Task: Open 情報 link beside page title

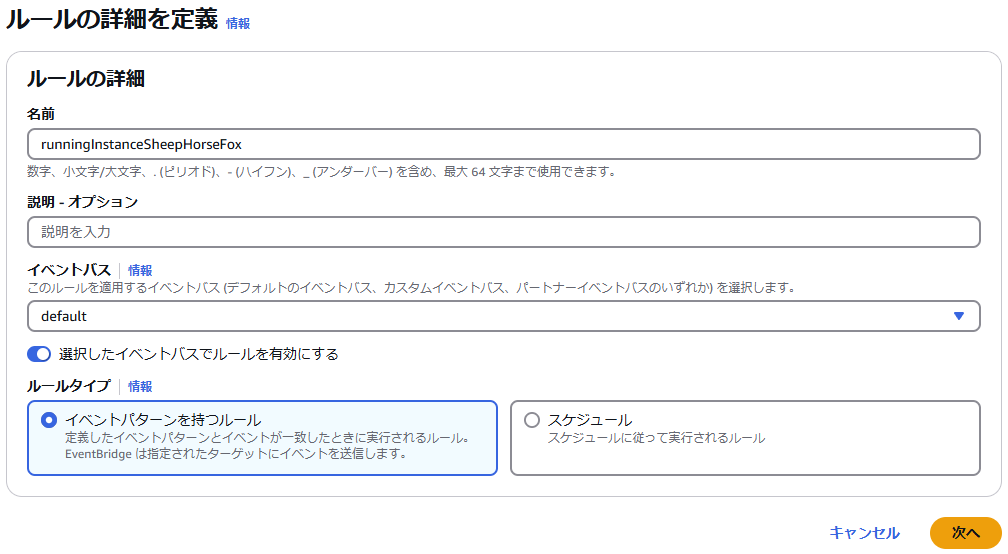Action: pos(238,23)
